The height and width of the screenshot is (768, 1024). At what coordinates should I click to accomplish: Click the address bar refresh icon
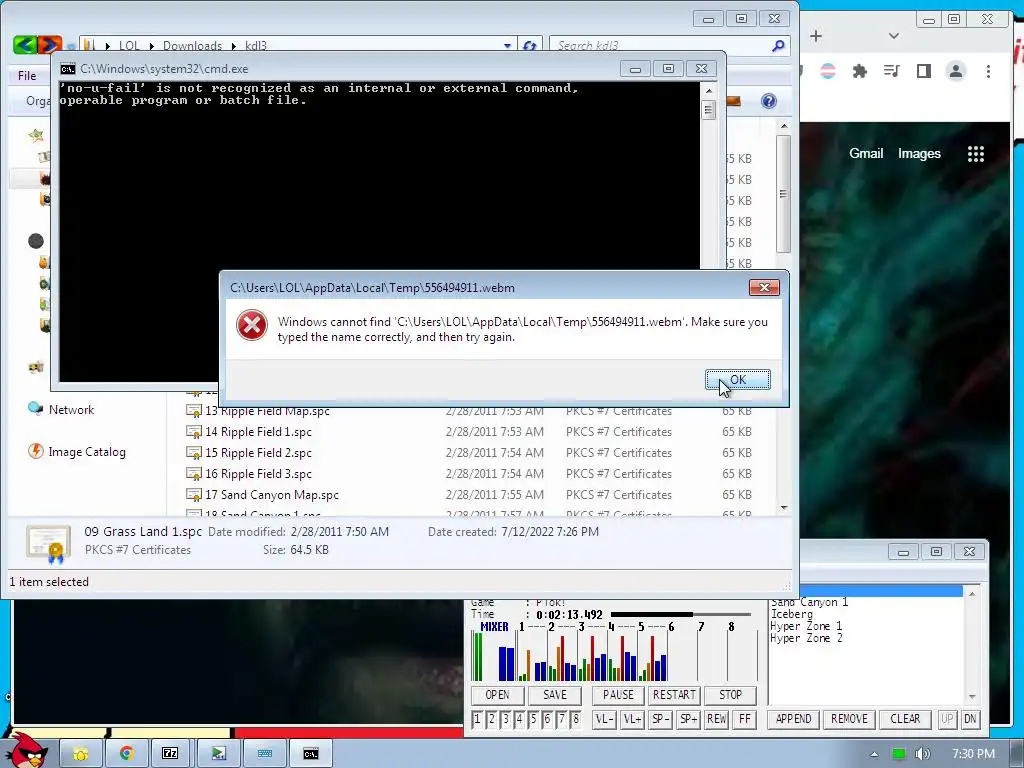(x=530, y=46)
